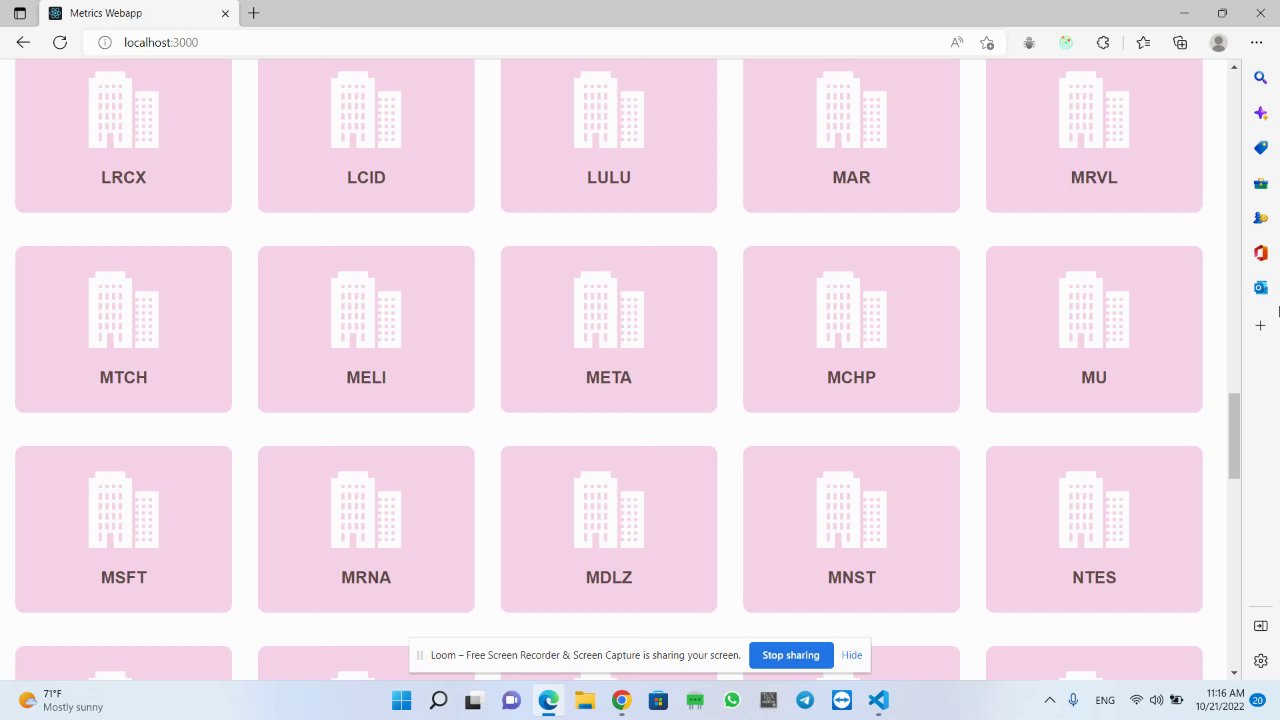This screenshot has height=720, width=1280.
Task: Click the NTES building icon
Action: [x=1094, y=509]
